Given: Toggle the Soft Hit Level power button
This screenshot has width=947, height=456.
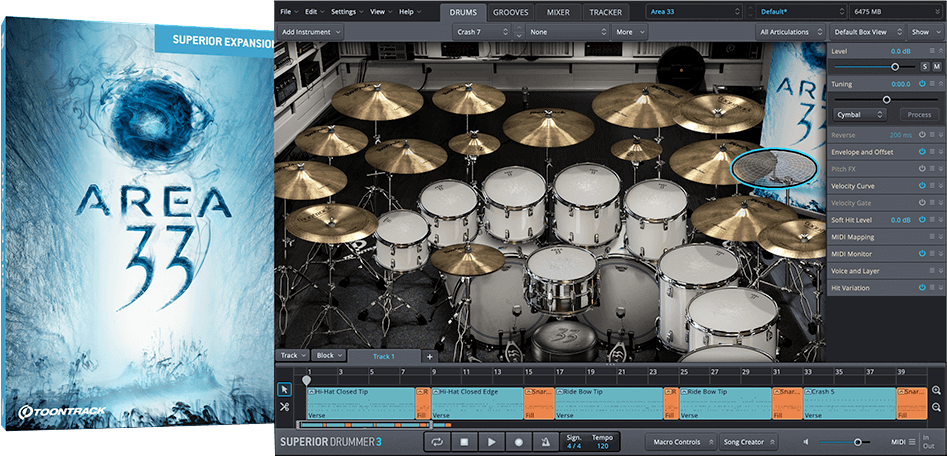Looking at the screenshot, I should [922, 220].
